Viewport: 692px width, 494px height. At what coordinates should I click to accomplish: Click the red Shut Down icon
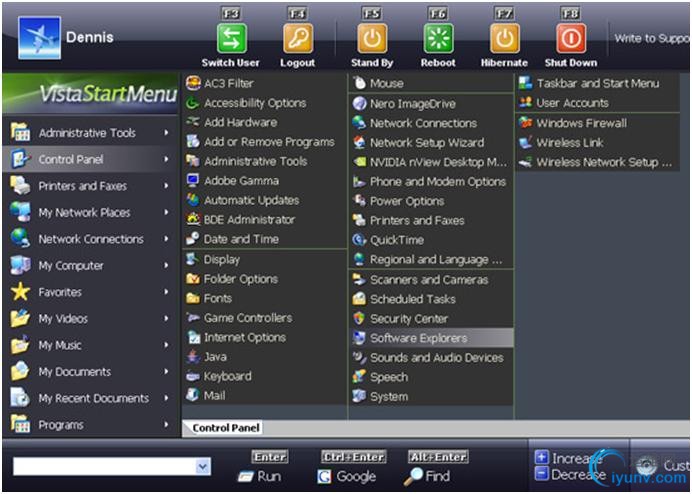pyautogui.click(x=571, y=38)
